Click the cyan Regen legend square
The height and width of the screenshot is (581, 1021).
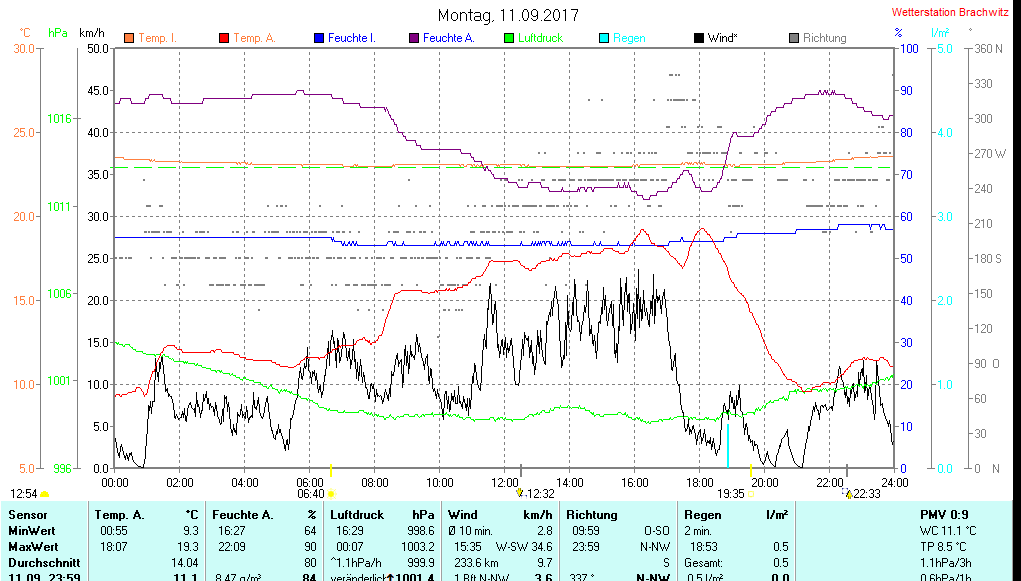click(604, 38)
